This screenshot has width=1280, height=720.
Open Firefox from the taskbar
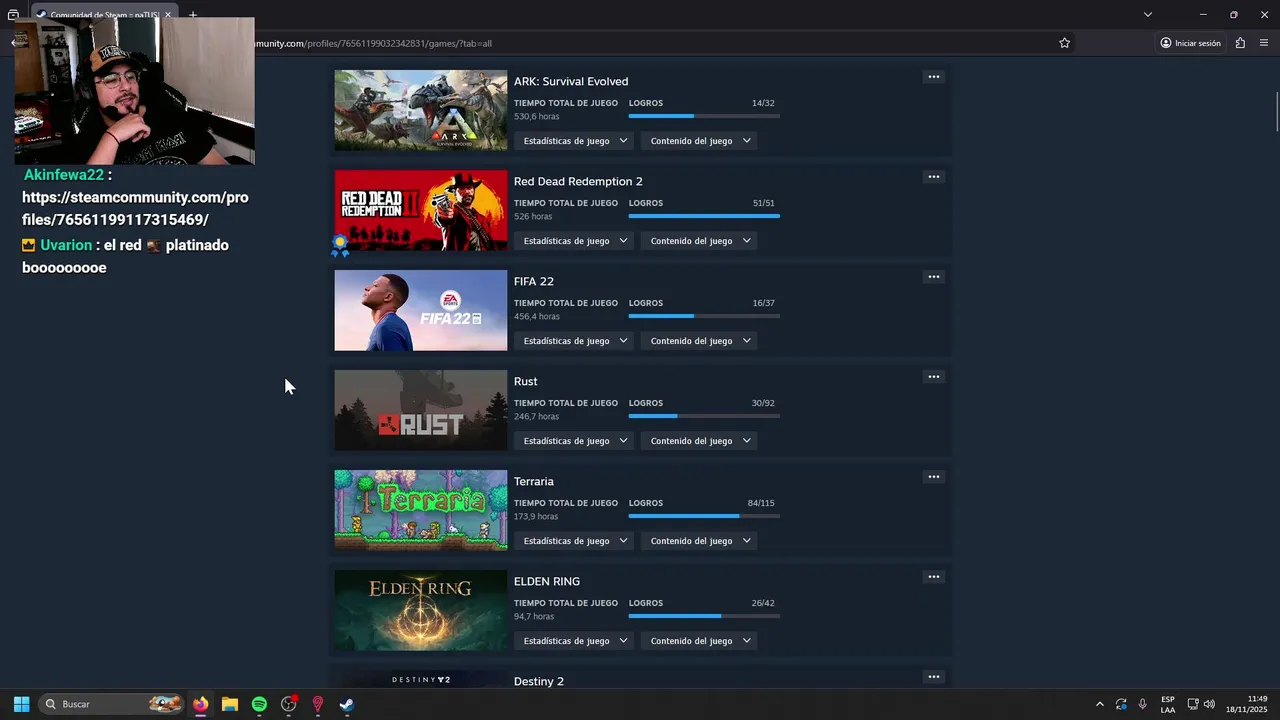(201, 704)
